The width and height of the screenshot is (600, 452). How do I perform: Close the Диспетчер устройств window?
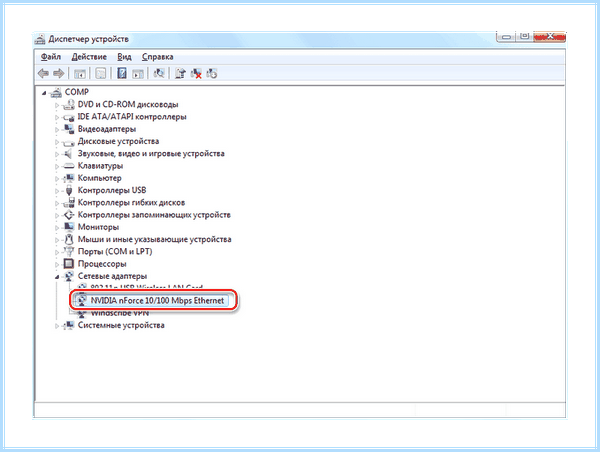click(549, 37)
